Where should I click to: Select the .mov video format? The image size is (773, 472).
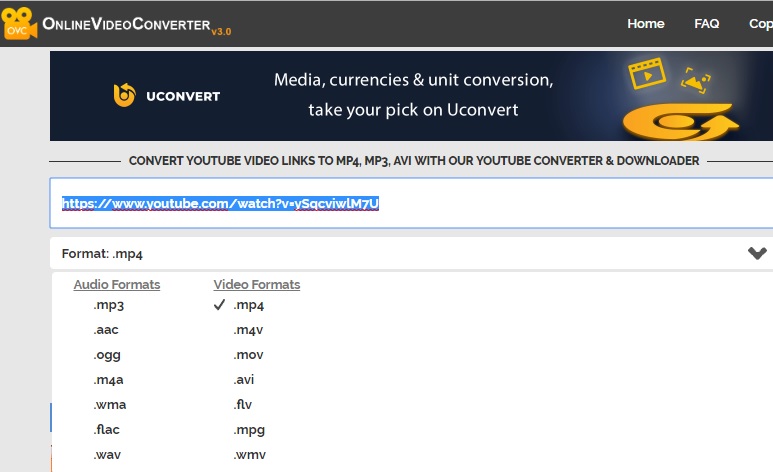tap(248, 355)
